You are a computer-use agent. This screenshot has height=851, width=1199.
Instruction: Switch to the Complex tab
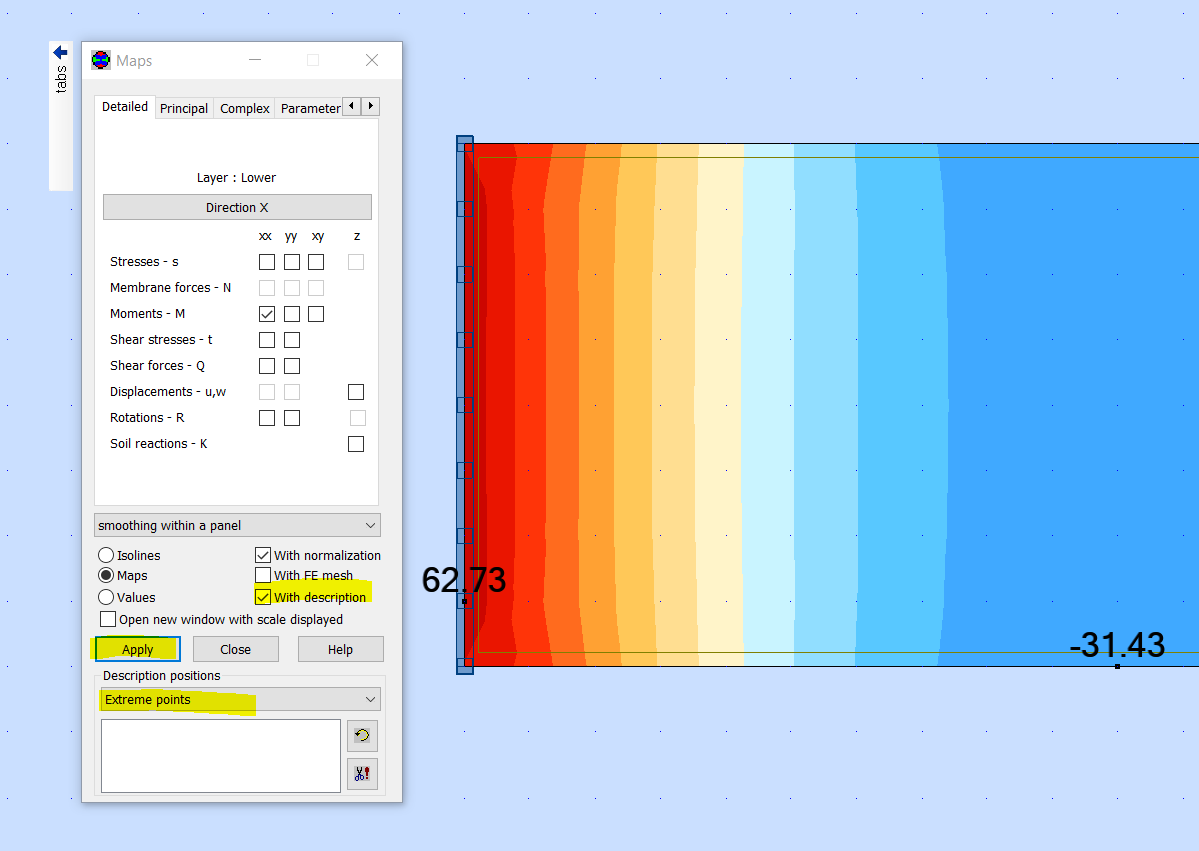click(244, 108)
